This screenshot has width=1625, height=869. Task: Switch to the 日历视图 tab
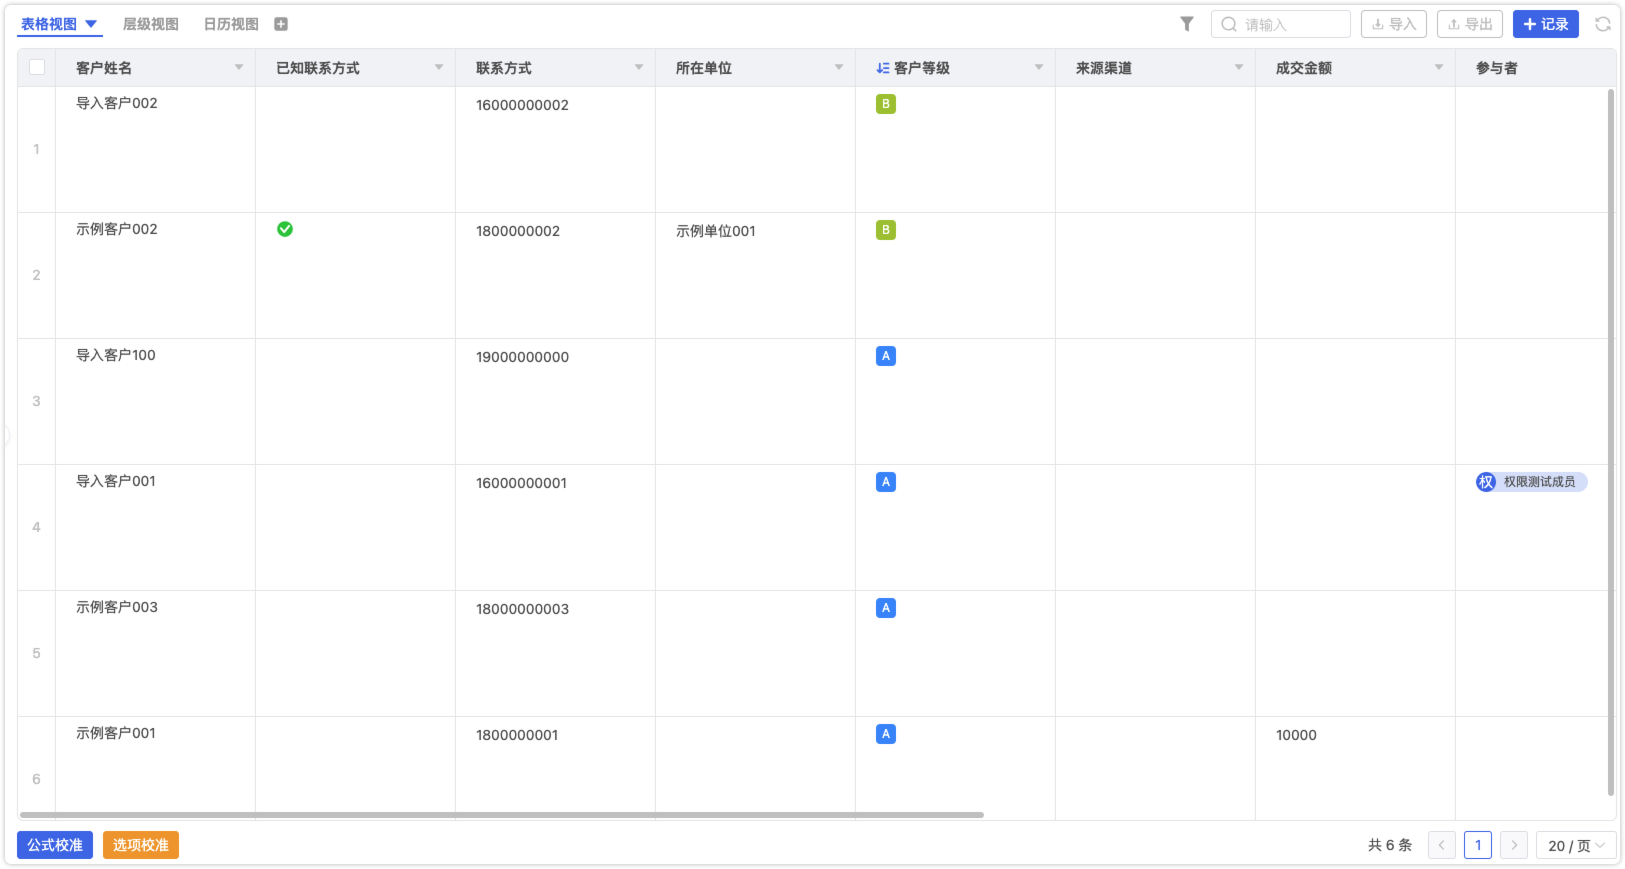[x=231, y=24]
